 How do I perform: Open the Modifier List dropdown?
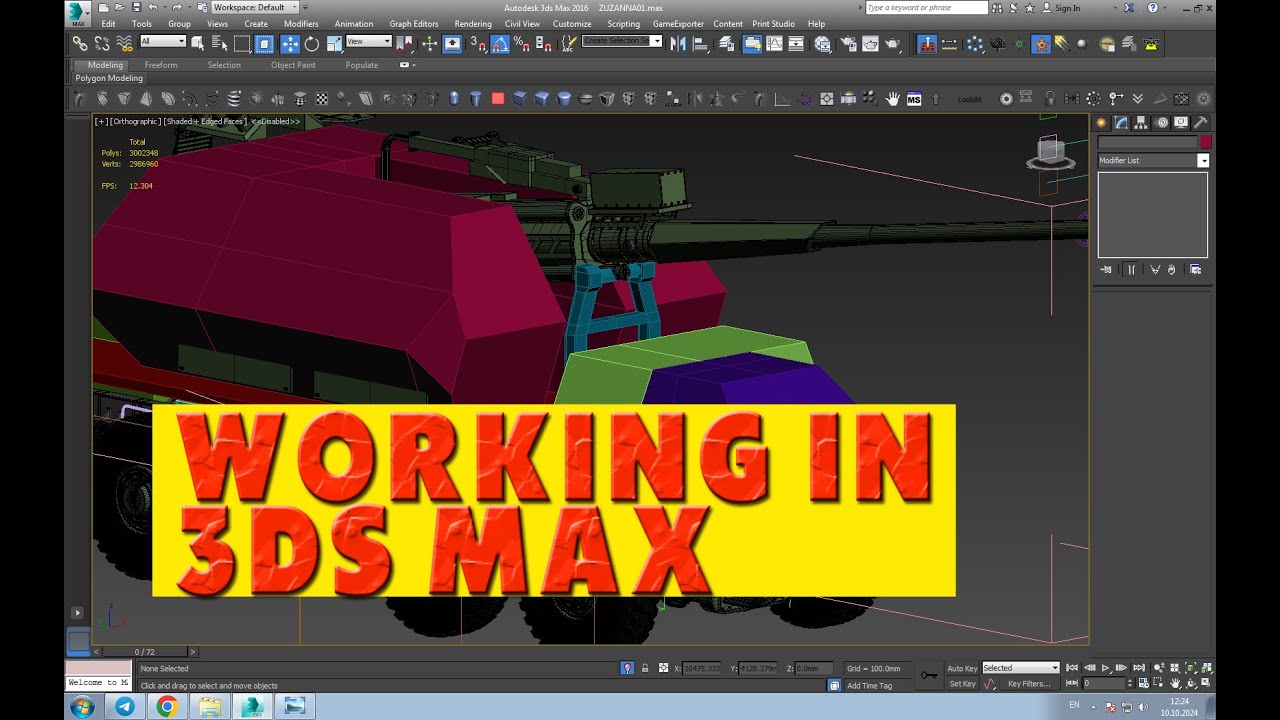1153,160
